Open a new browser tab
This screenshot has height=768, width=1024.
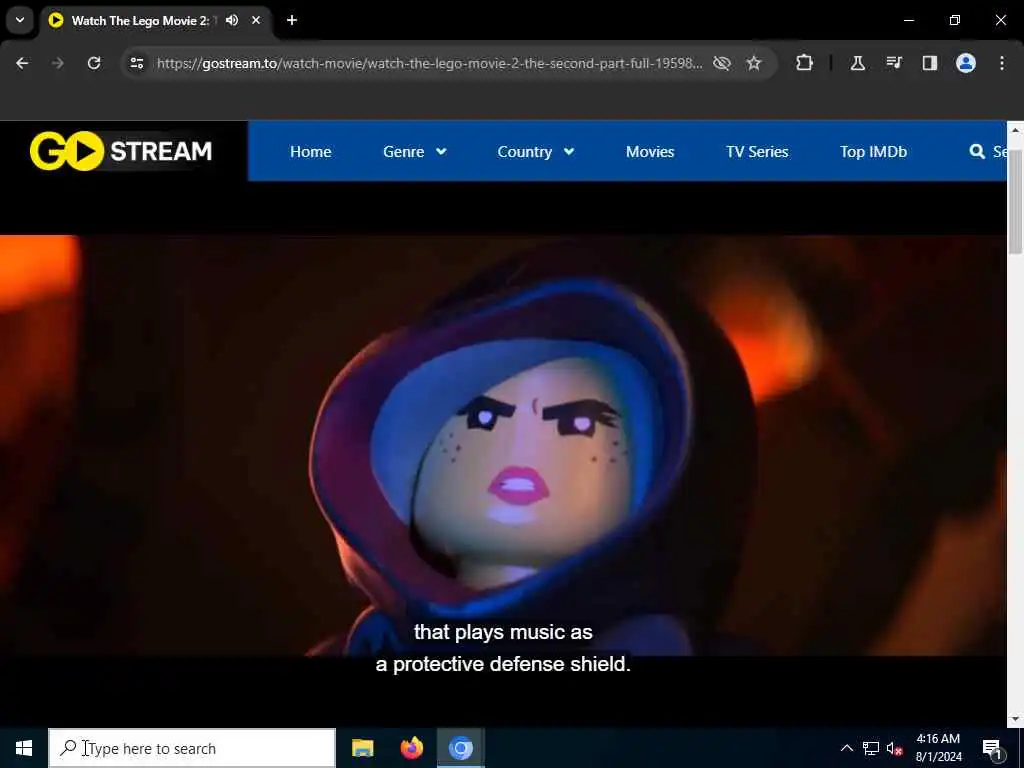[x=292, y=20]
